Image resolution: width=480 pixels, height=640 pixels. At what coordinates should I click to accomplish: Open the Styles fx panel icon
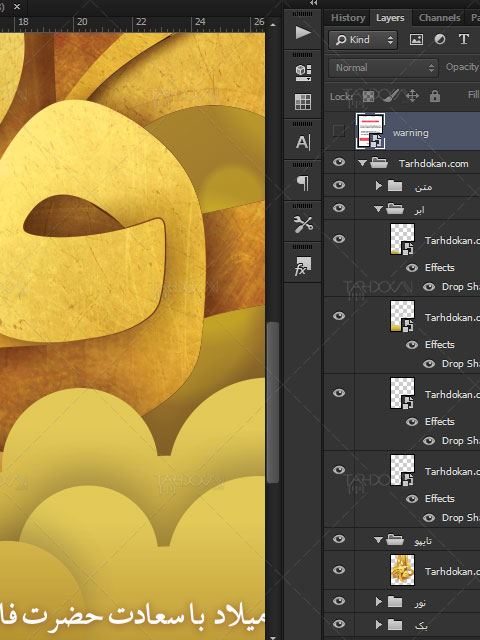(x=303, y=266)
